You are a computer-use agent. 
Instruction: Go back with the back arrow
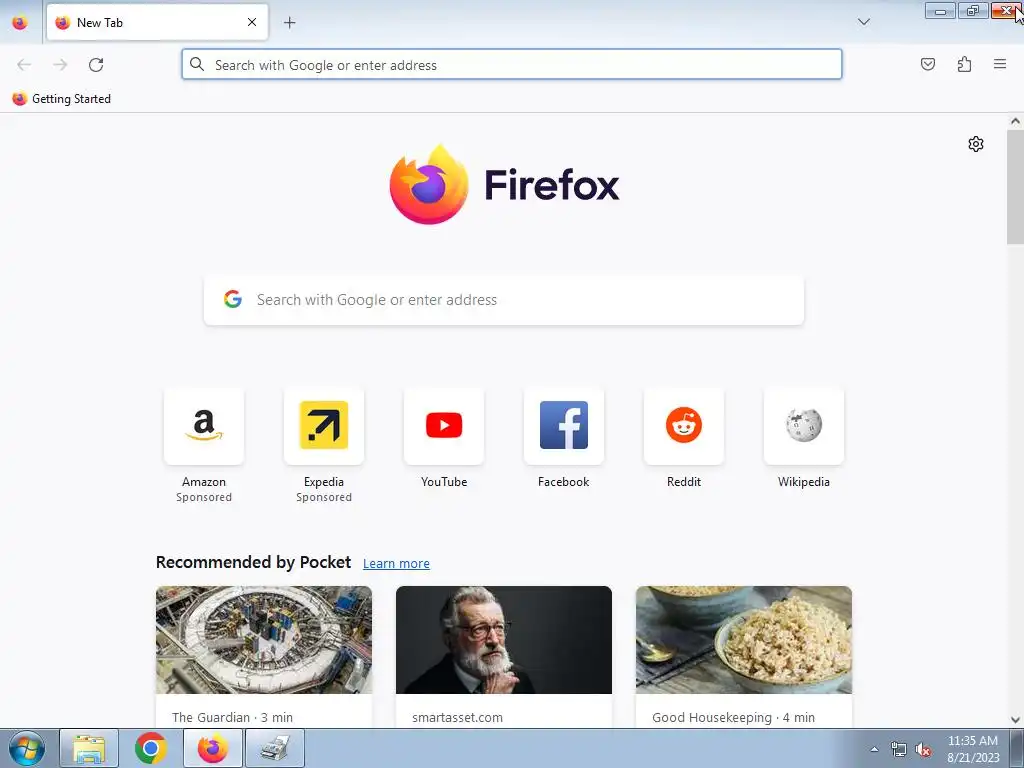tap(24, 65)
